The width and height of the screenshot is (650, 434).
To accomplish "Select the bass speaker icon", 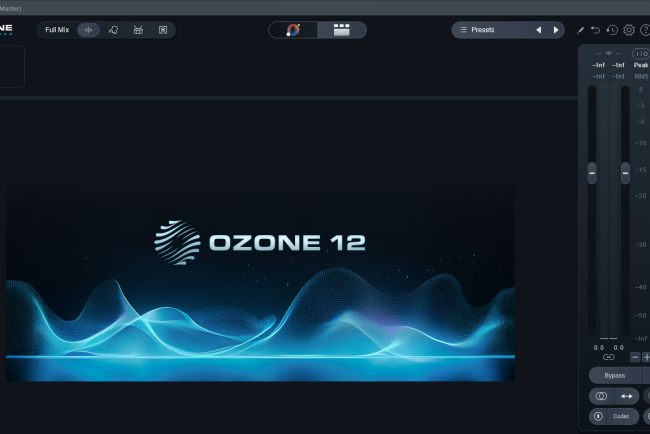I will pos(163,30).
